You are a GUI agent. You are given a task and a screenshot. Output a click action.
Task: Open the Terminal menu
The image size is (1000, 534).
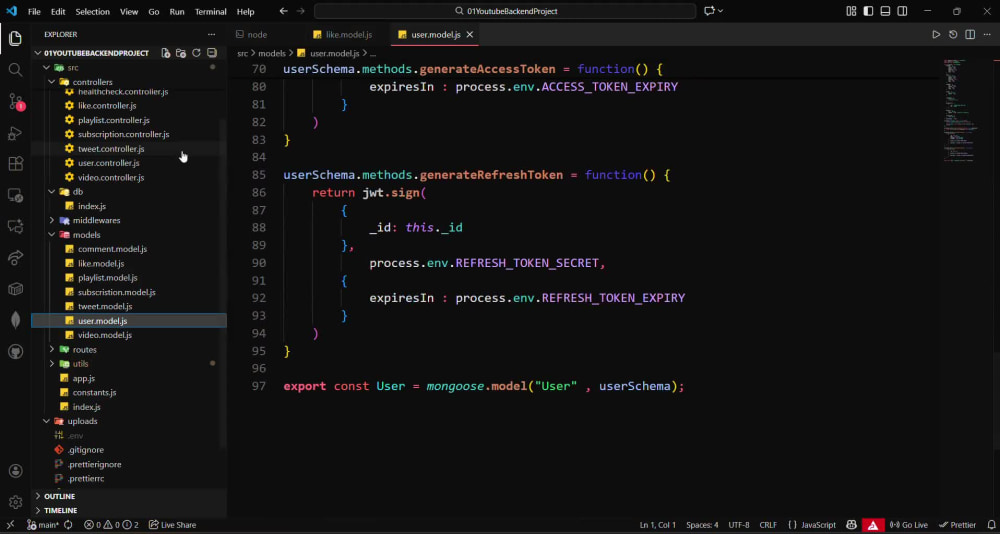(210, 11)
